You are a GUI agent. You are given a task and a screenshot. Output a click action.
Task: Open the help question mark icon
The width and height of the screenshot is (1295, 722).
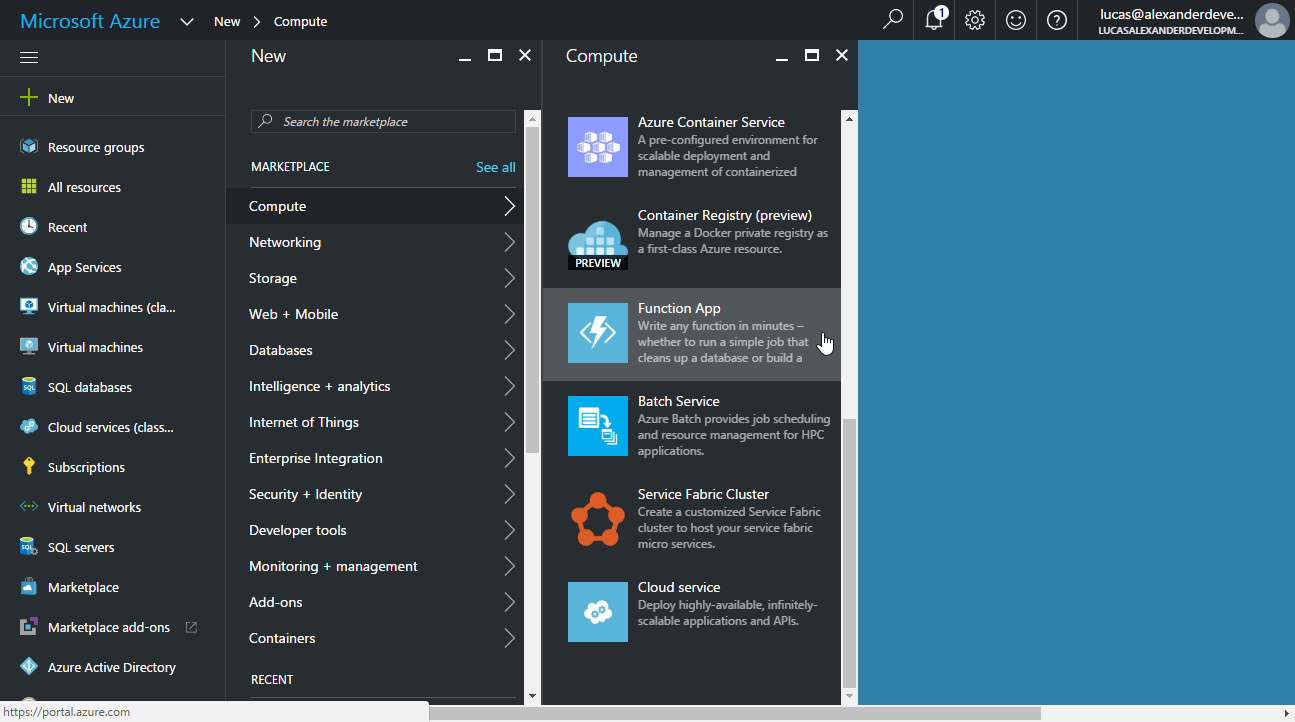click(1057, 20)
